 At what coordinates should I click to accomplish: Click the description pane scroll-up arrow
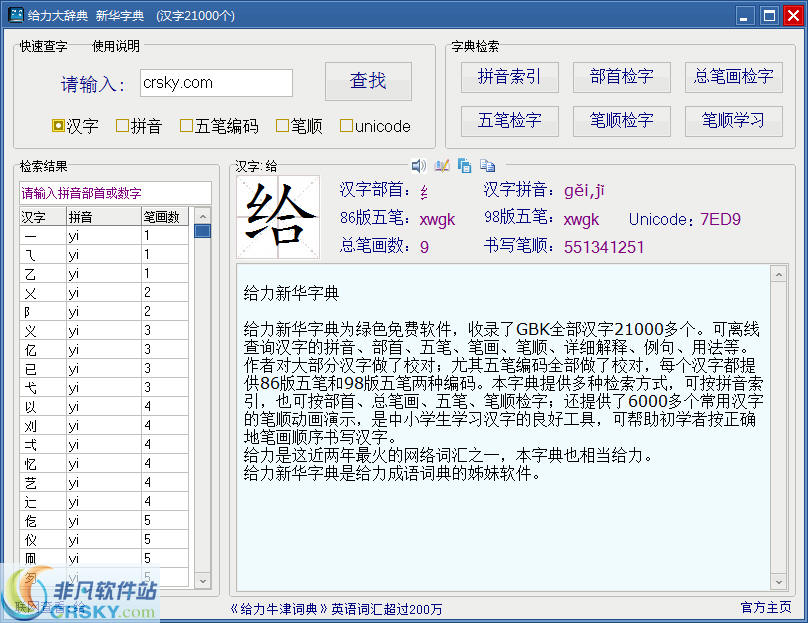(x=779, y=275)
